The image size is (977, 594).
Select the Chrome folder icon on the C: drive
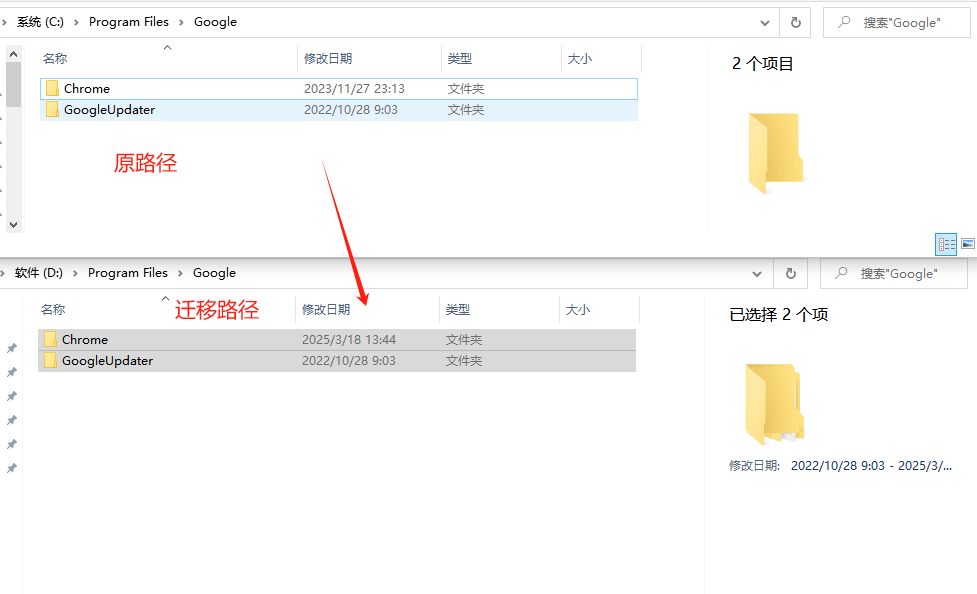point(52,89)
